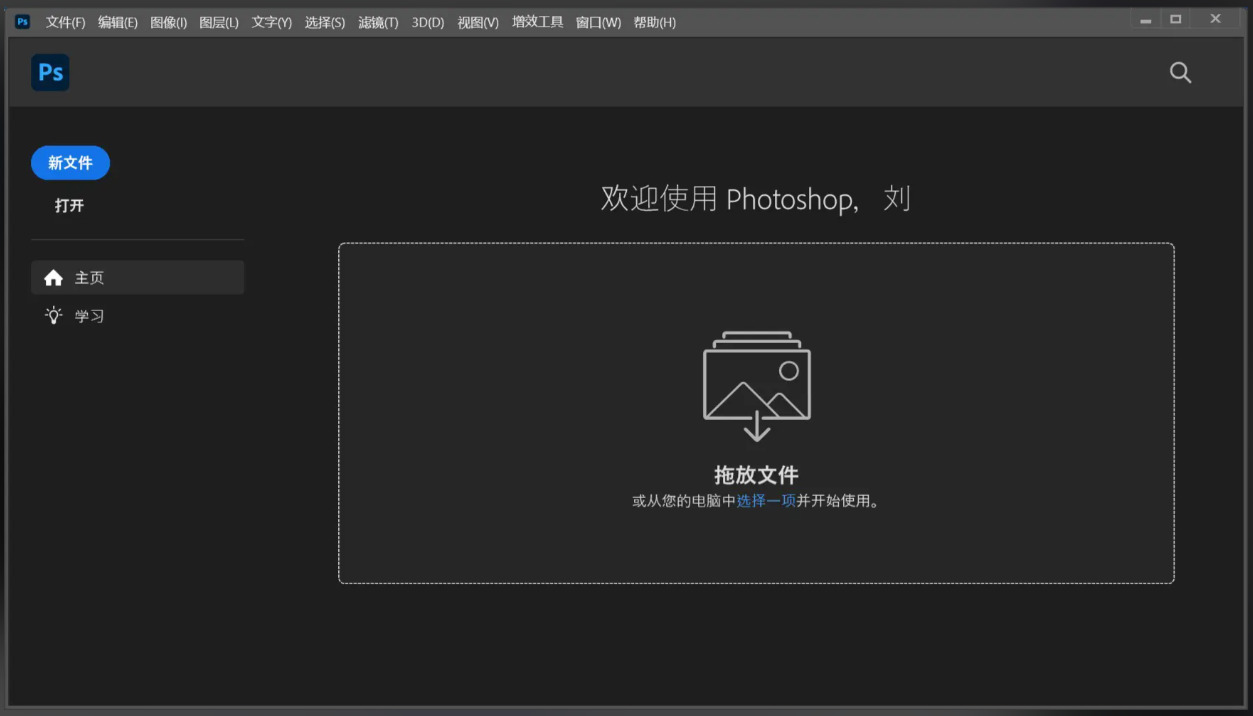Screen dimensions: 1253x716
Task: Click the Photoshop Ps logo in the header
Action: tap(50, 73)
